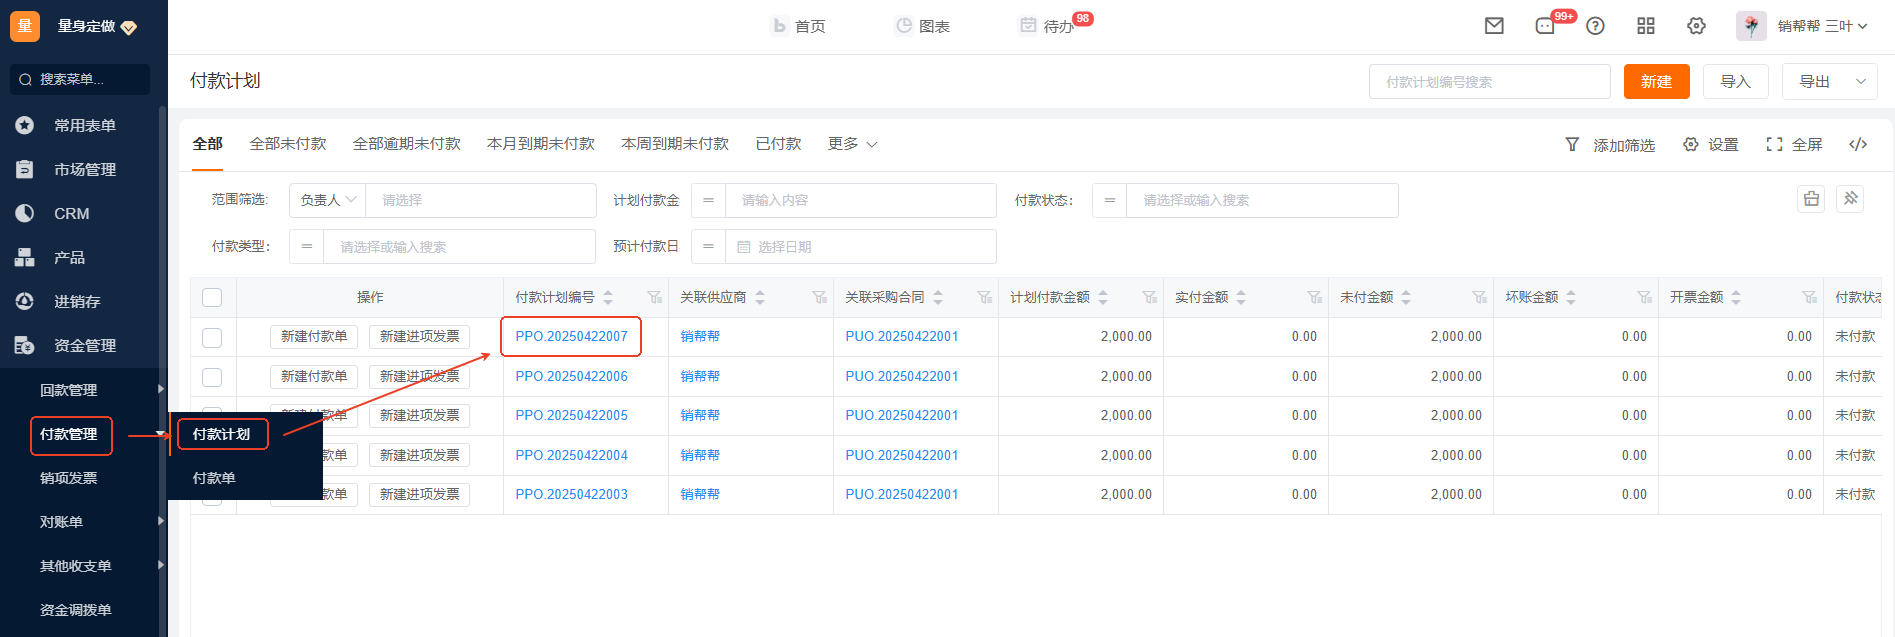
Task: Click the orange 新建 button
Action: coord(1656,82)
